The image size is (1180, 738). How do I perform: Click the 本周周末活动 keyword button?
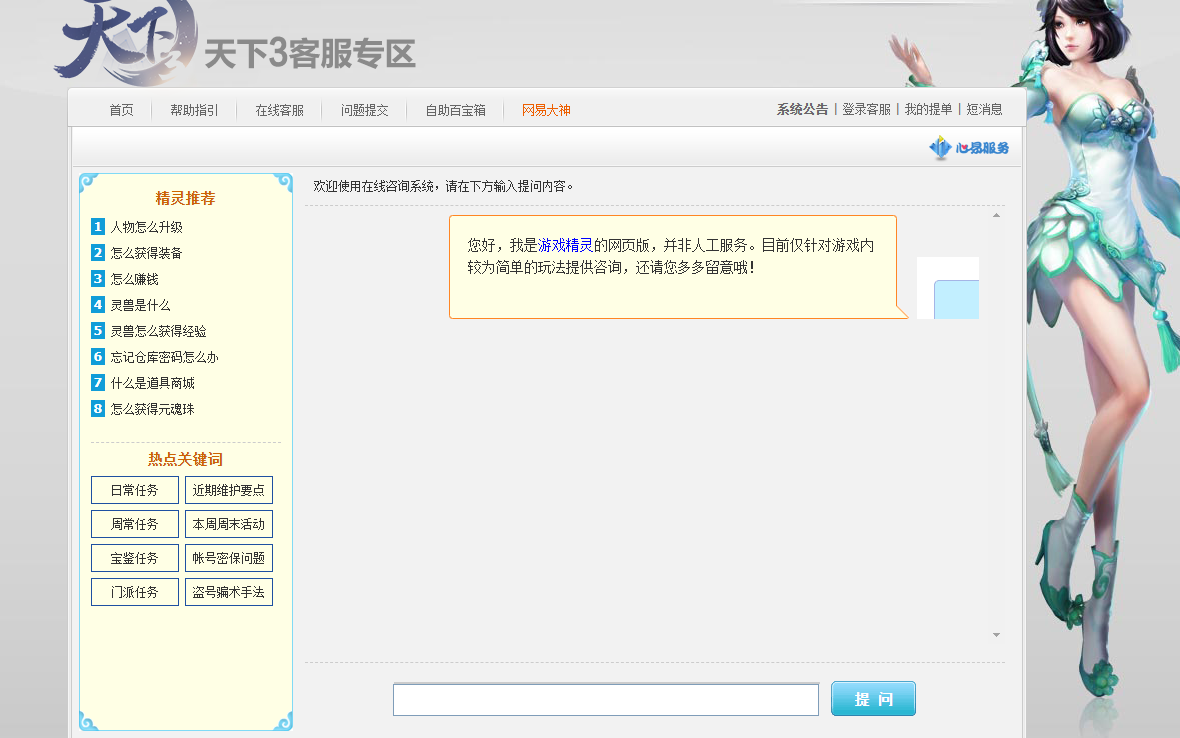pos(229,524)
